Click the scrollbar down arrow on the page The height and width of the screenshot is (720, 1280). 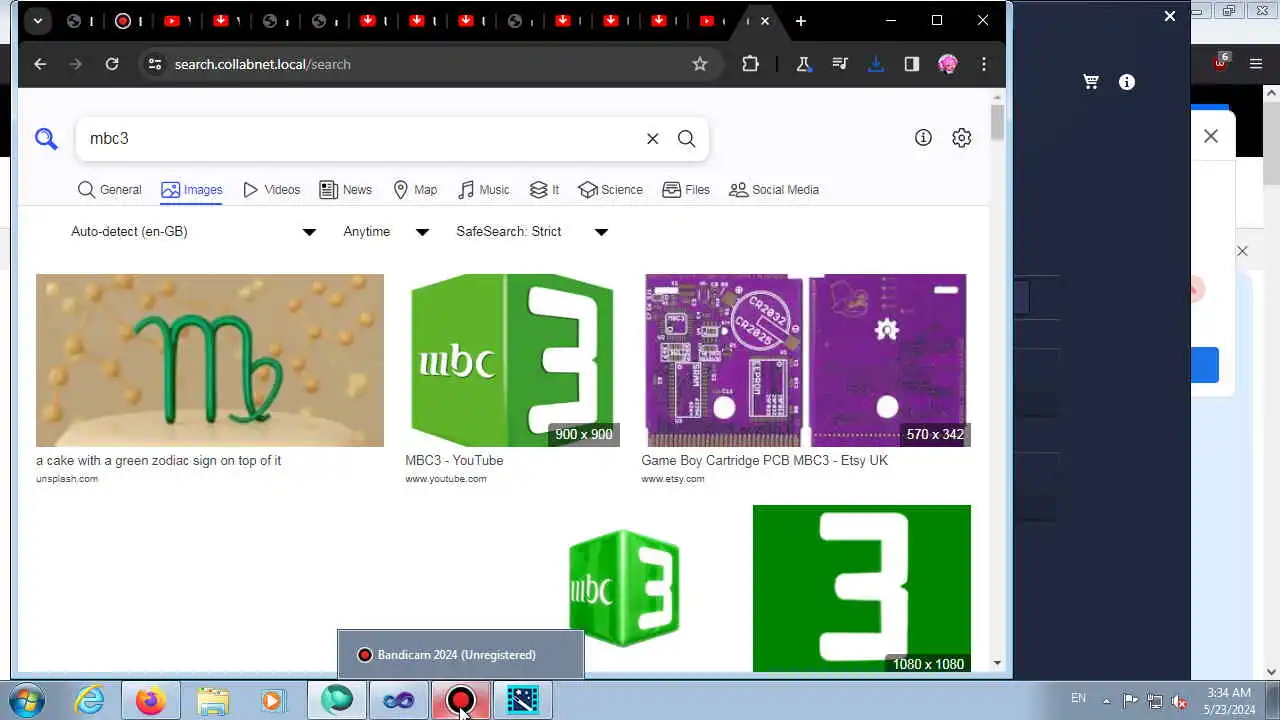[997, 663]
